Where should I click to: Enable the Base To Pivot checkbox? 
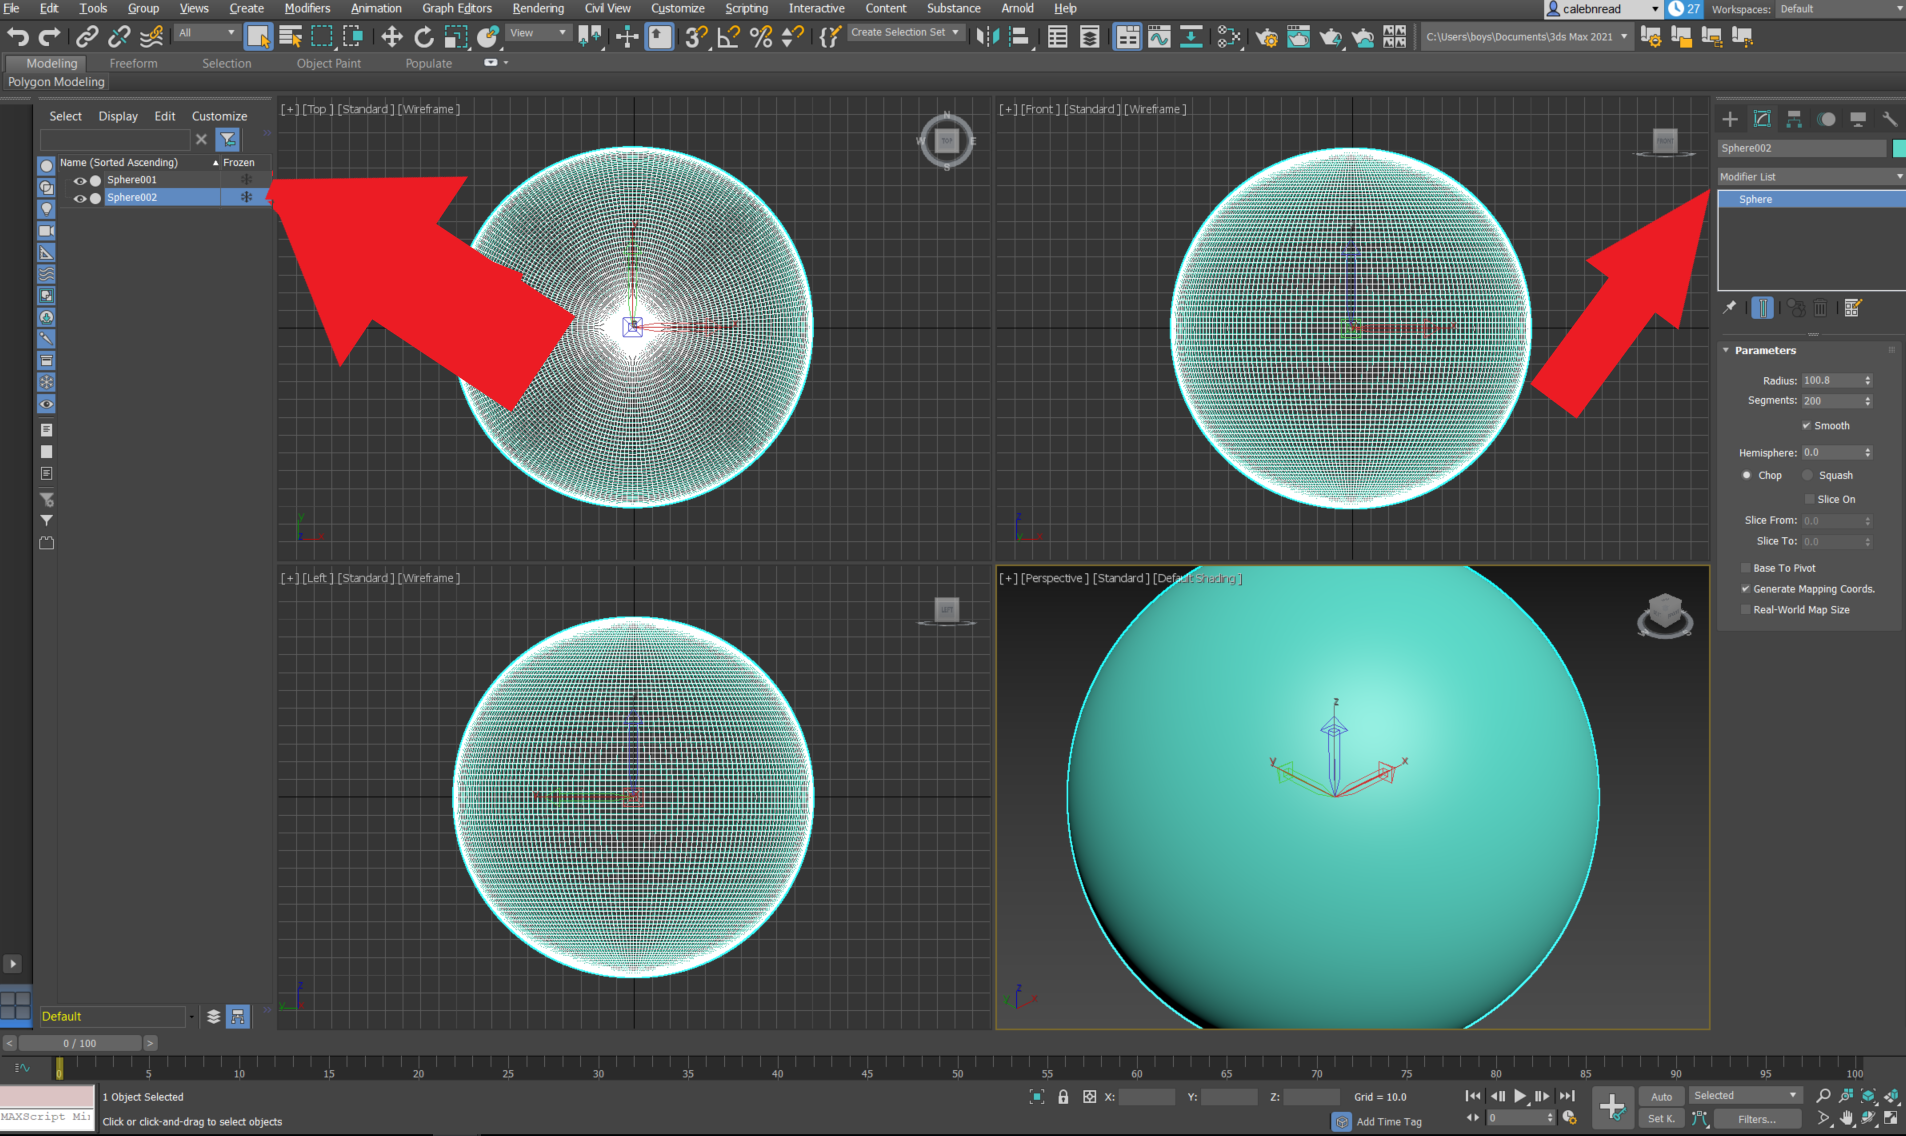point(1746,568)
